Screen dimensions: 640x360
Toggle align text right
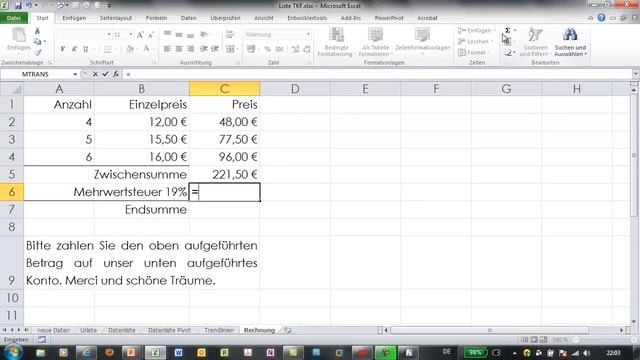click(x=190, y=49)
